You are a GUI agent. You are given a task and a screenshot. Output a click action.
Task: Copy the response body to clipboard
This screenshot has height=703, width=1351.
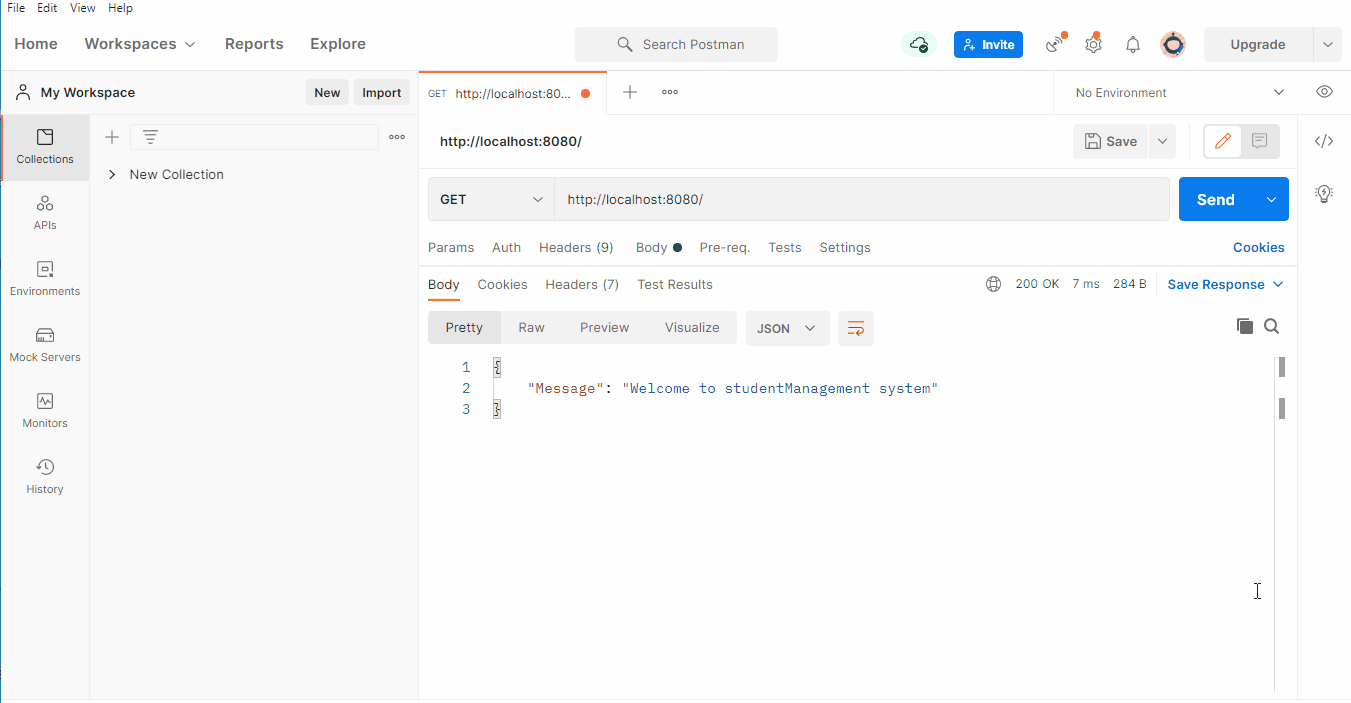1245,326
